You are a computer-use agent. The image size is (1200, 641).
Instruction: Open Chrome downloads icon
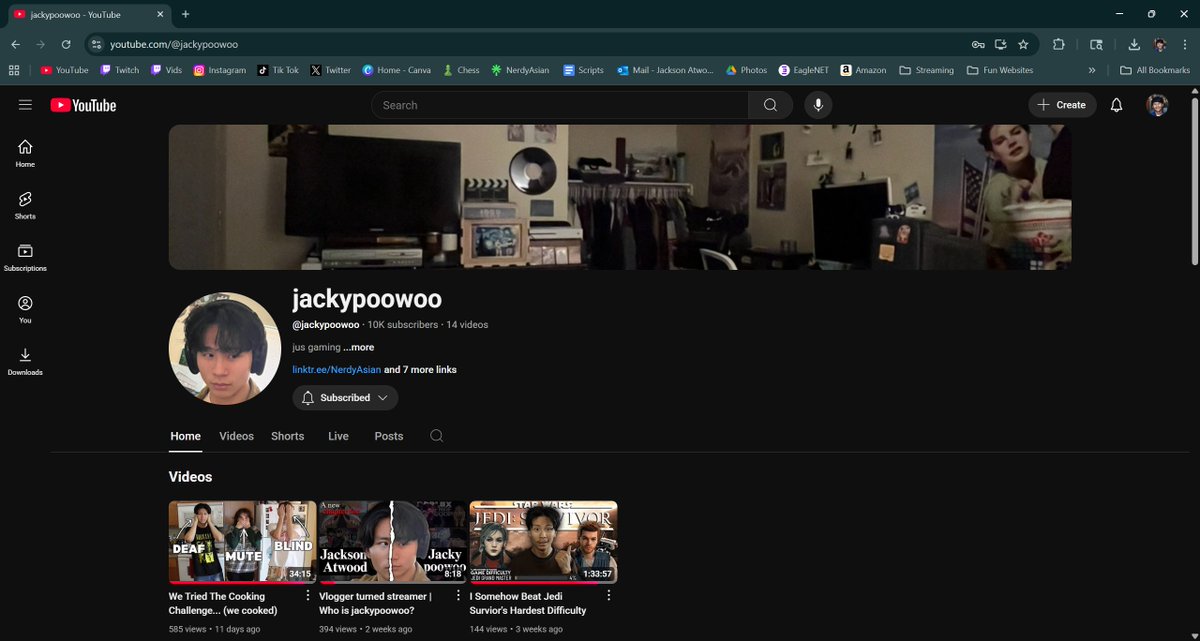[1134, 44]
